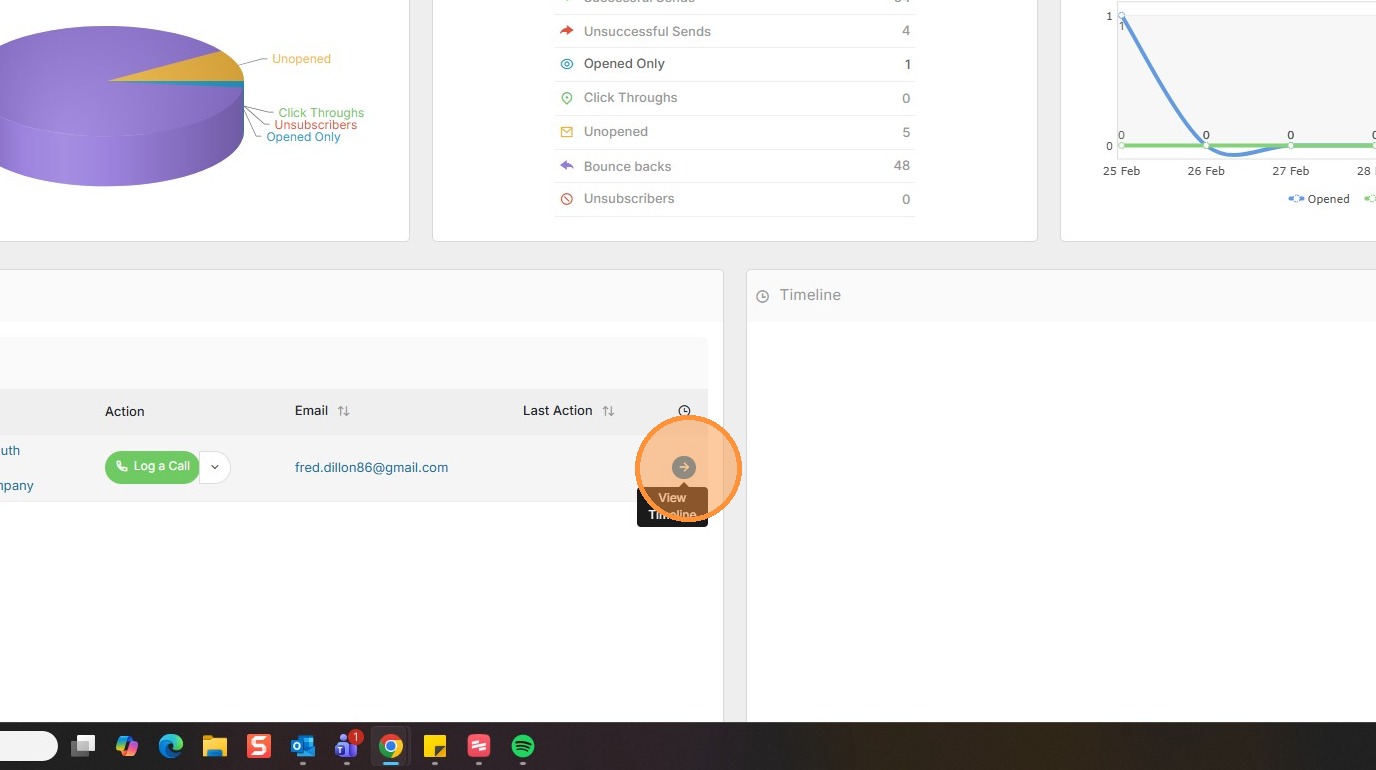Click the Click Throughs pin icon
Viewport: 1376px width, 770px height.
point(567,98)
